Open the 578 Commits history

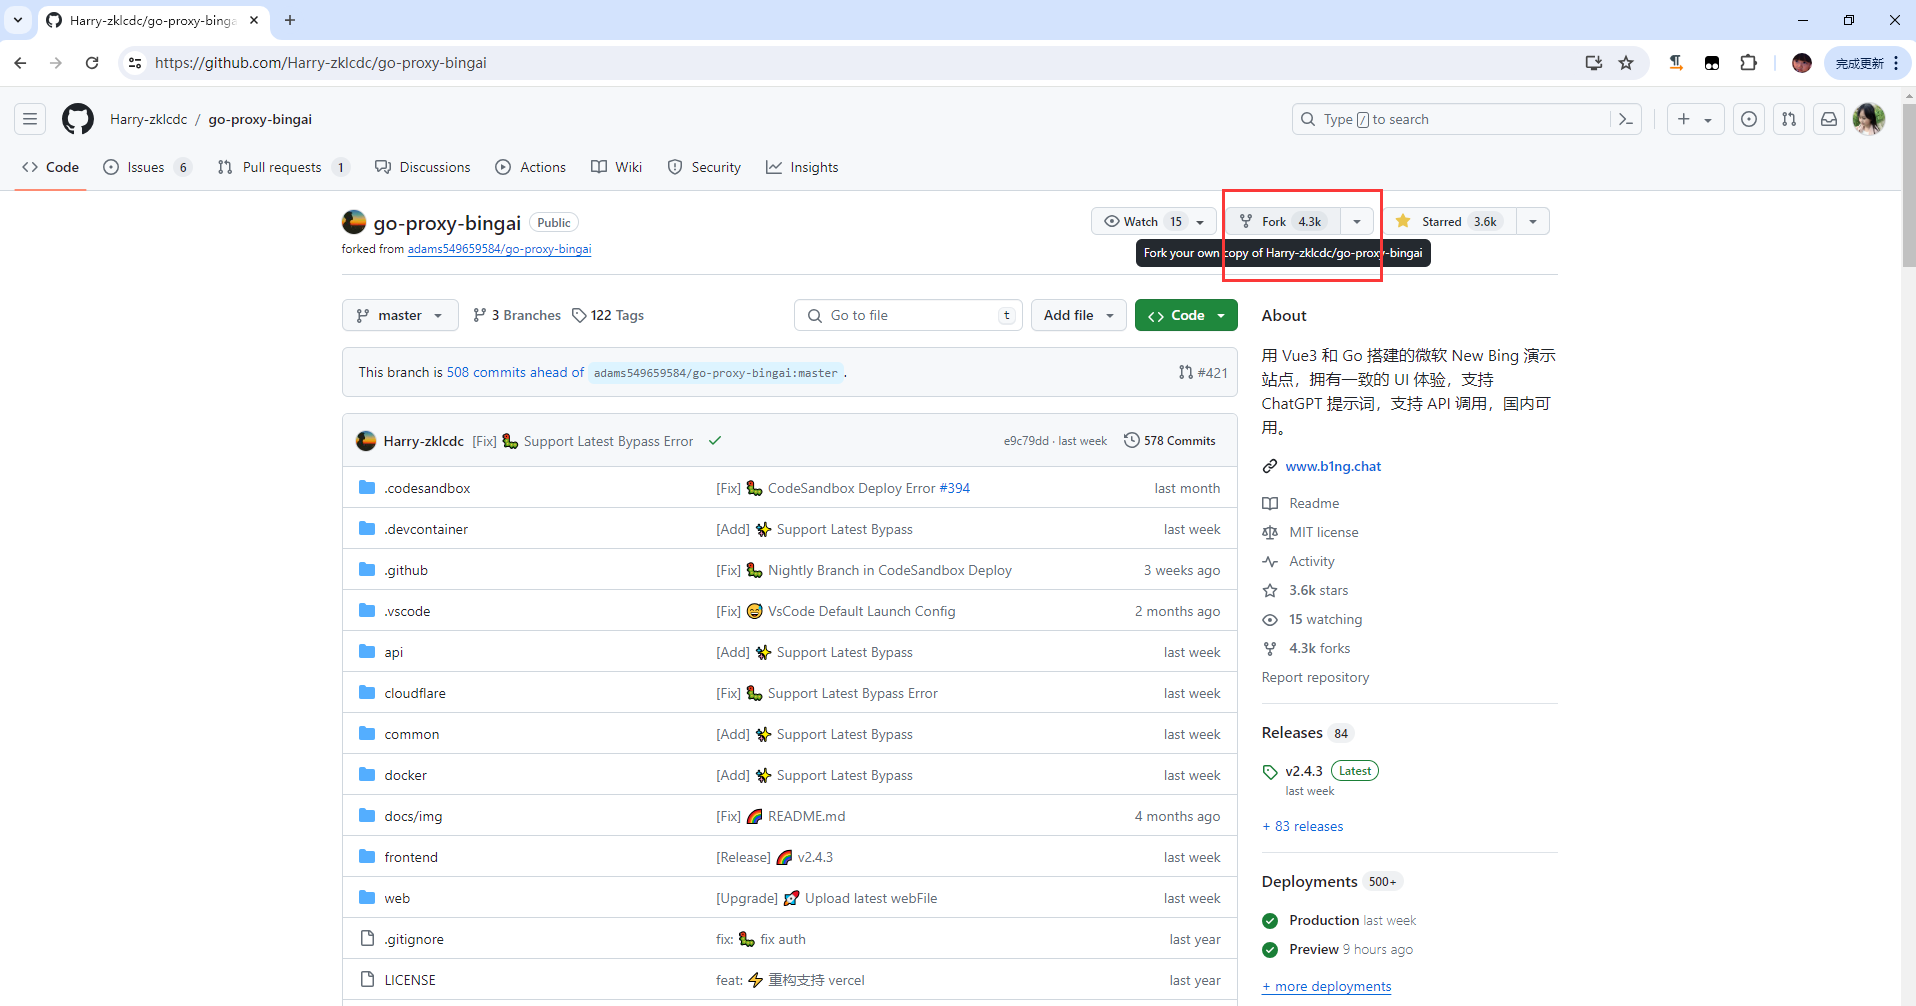coord(1170,441)
